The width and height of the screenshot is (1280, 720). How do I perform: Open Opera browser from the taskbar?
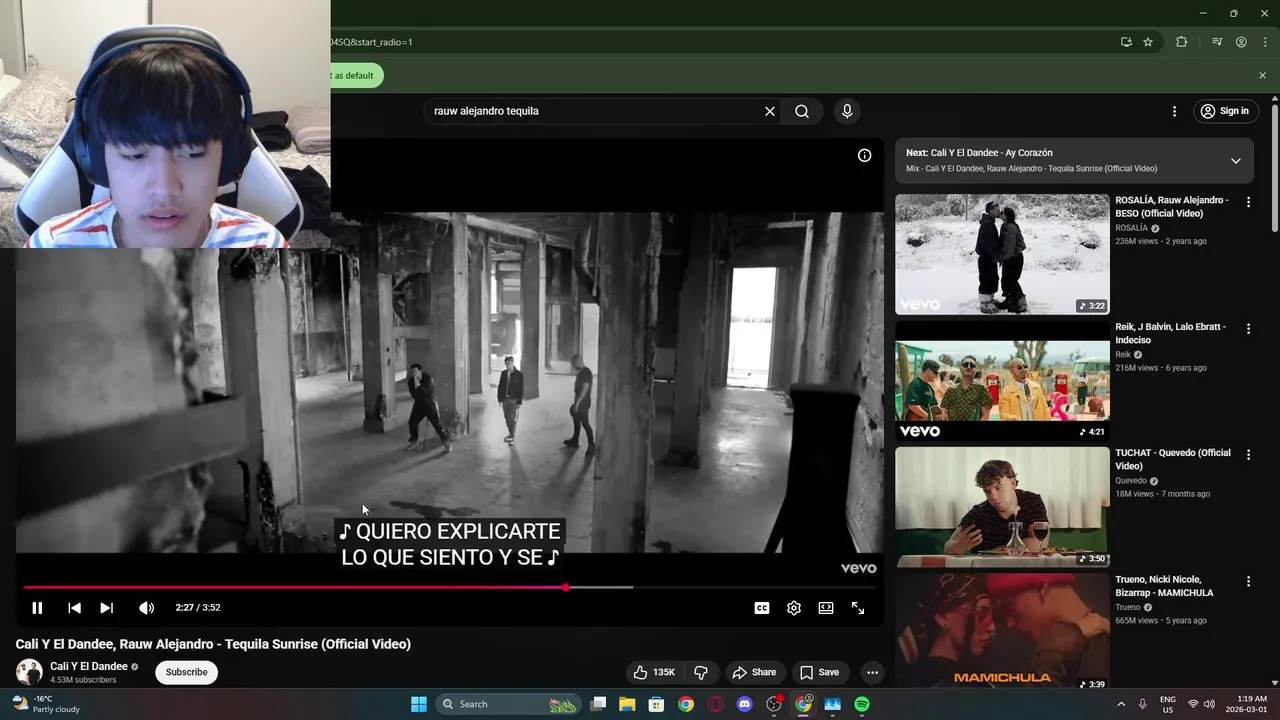(x=715, y=704)
